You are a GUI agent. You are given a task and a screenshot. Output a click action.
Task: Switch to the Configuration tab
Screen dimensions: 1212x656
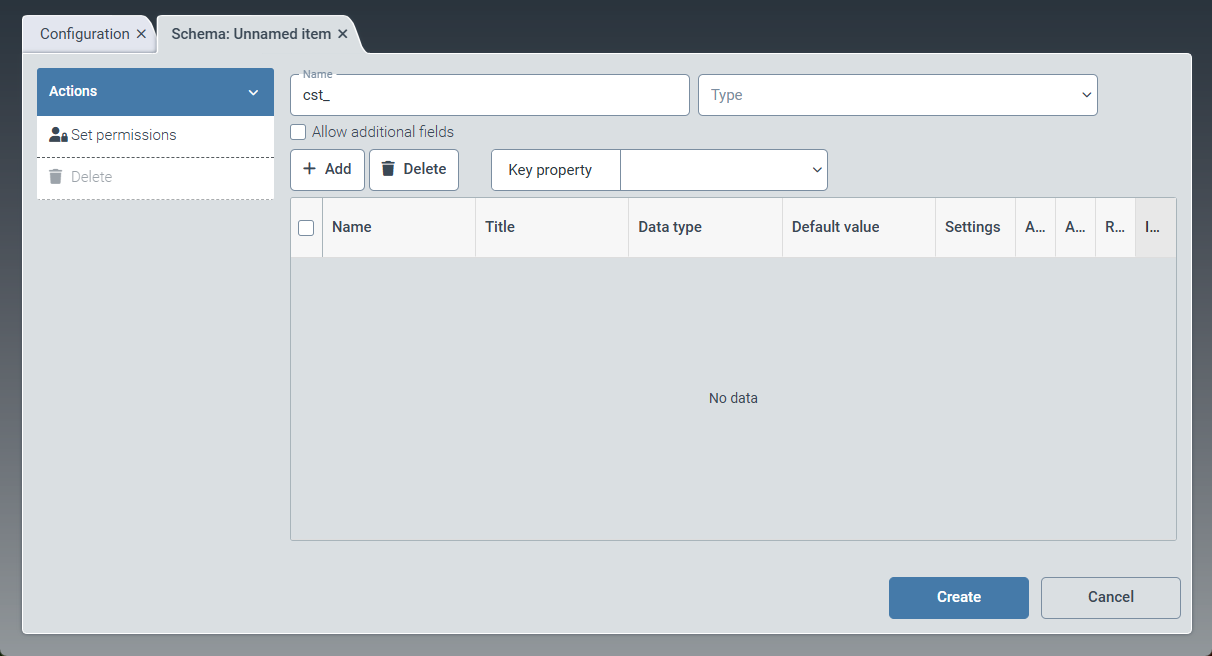pos(84,34)
